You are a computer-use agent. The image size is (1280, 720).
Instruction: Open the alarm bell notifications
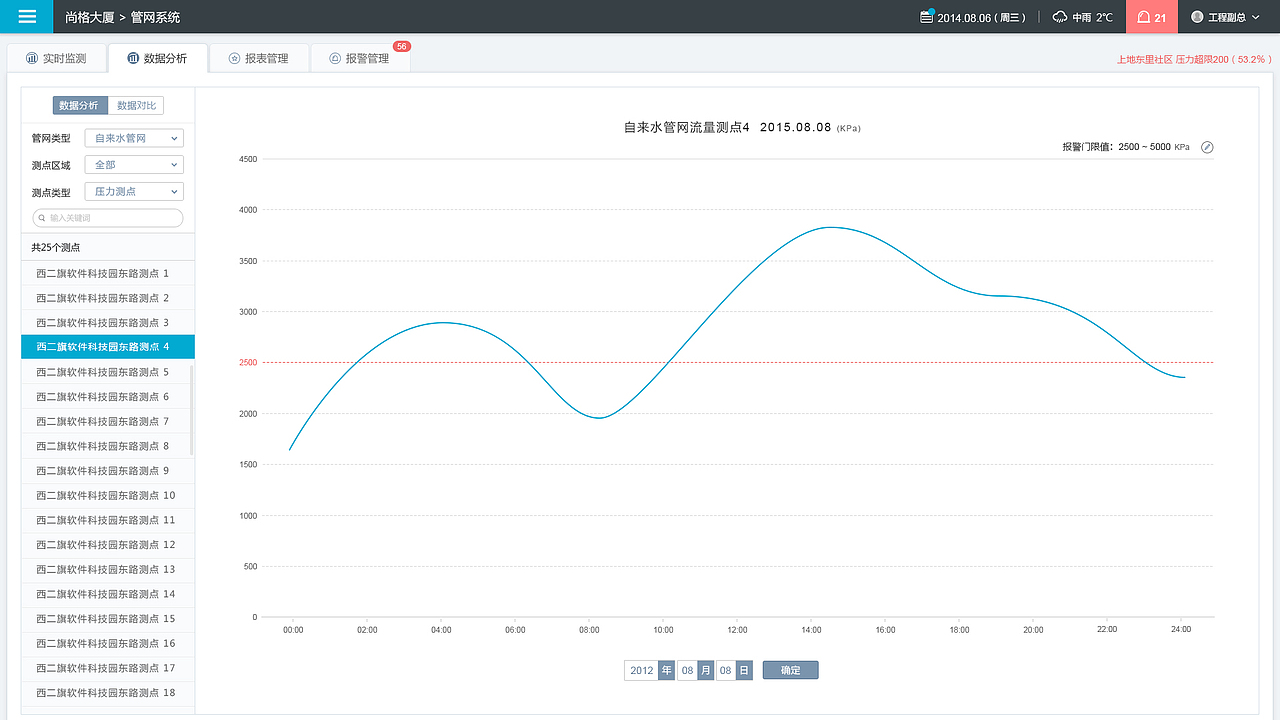click(x=1152, y=17)
